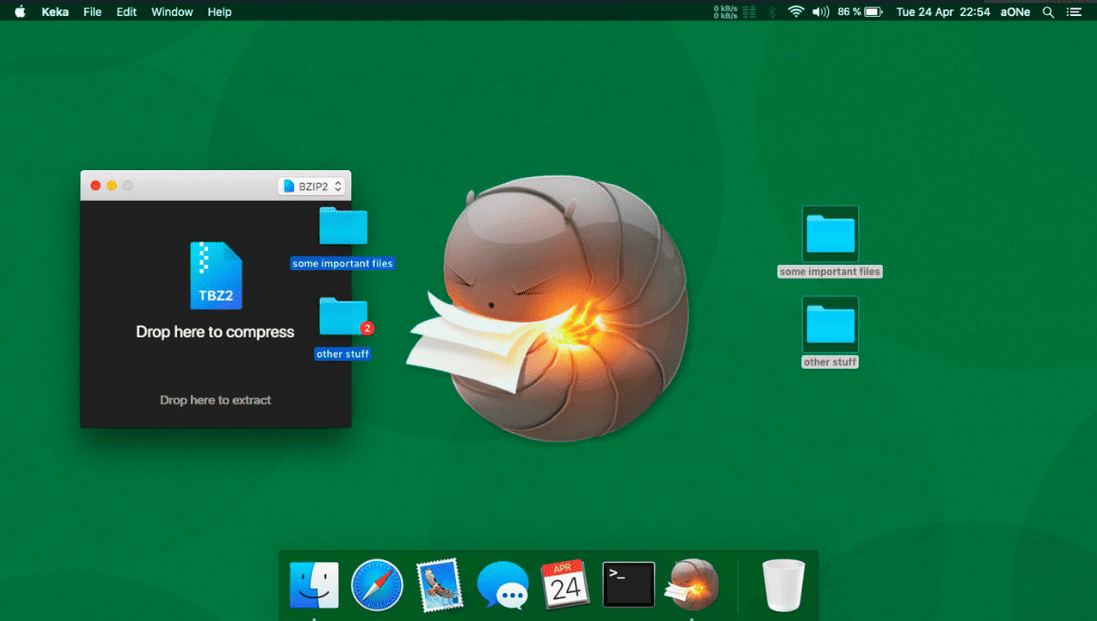Click the Drop here to extract area
Viewport: 1097px width, 621px height.
point(215,400)
